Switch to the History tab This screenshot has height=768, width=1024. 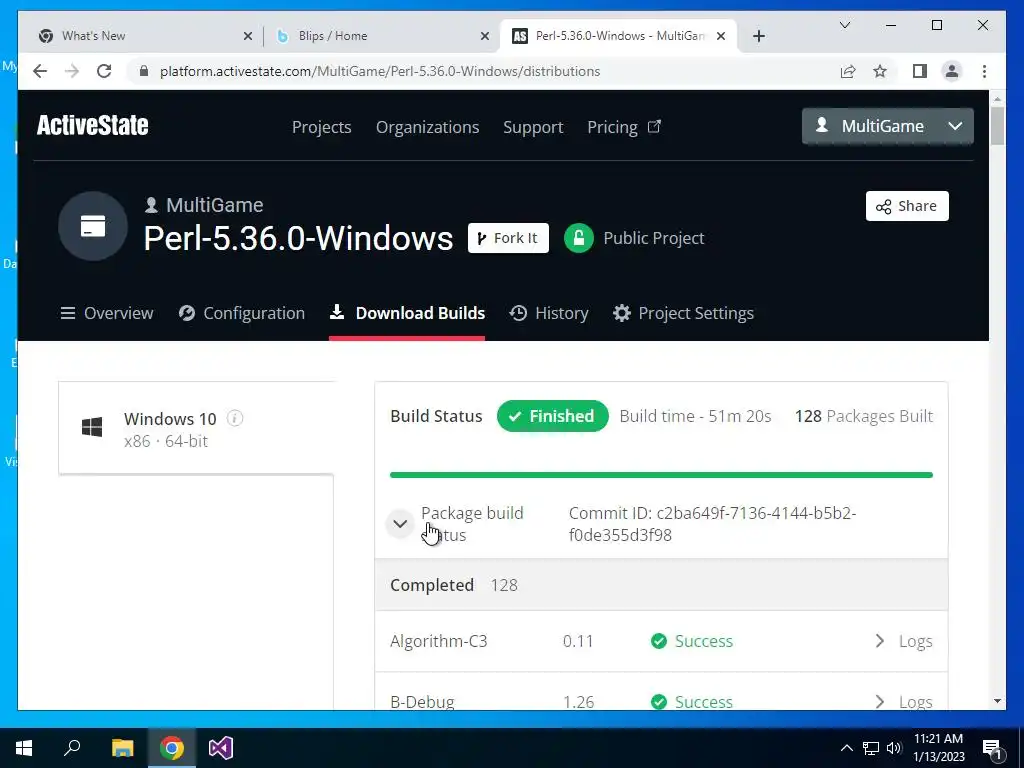(x=549, y=313)
